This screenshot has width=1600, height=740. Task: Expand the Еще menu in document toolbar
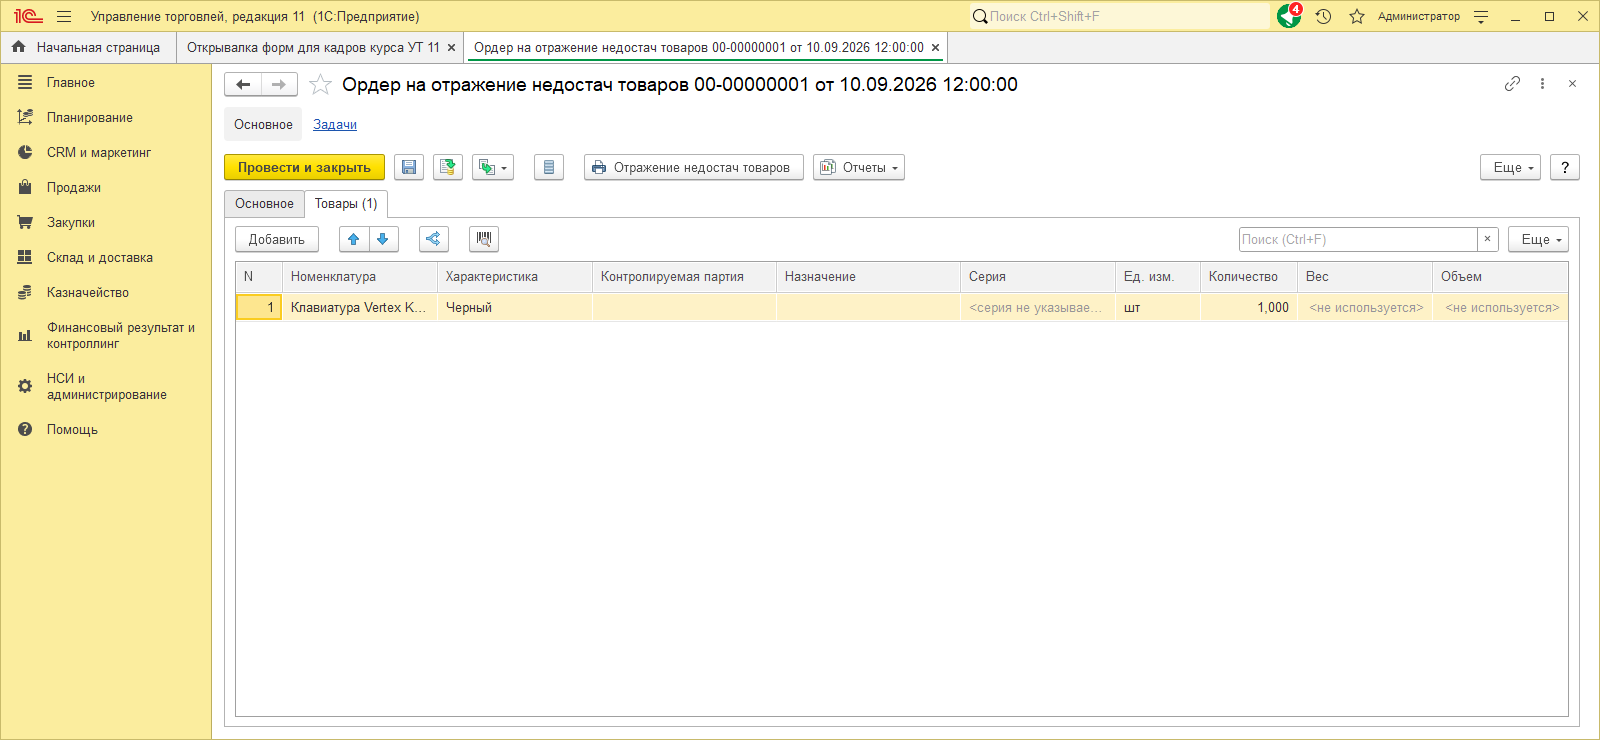tap(1511, 168)
